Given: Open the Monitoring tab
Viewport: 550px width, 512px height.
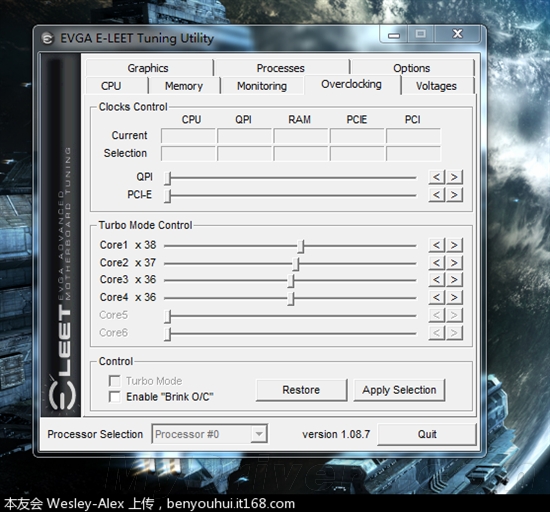Looking at the screenshot, I should point(262,86).
